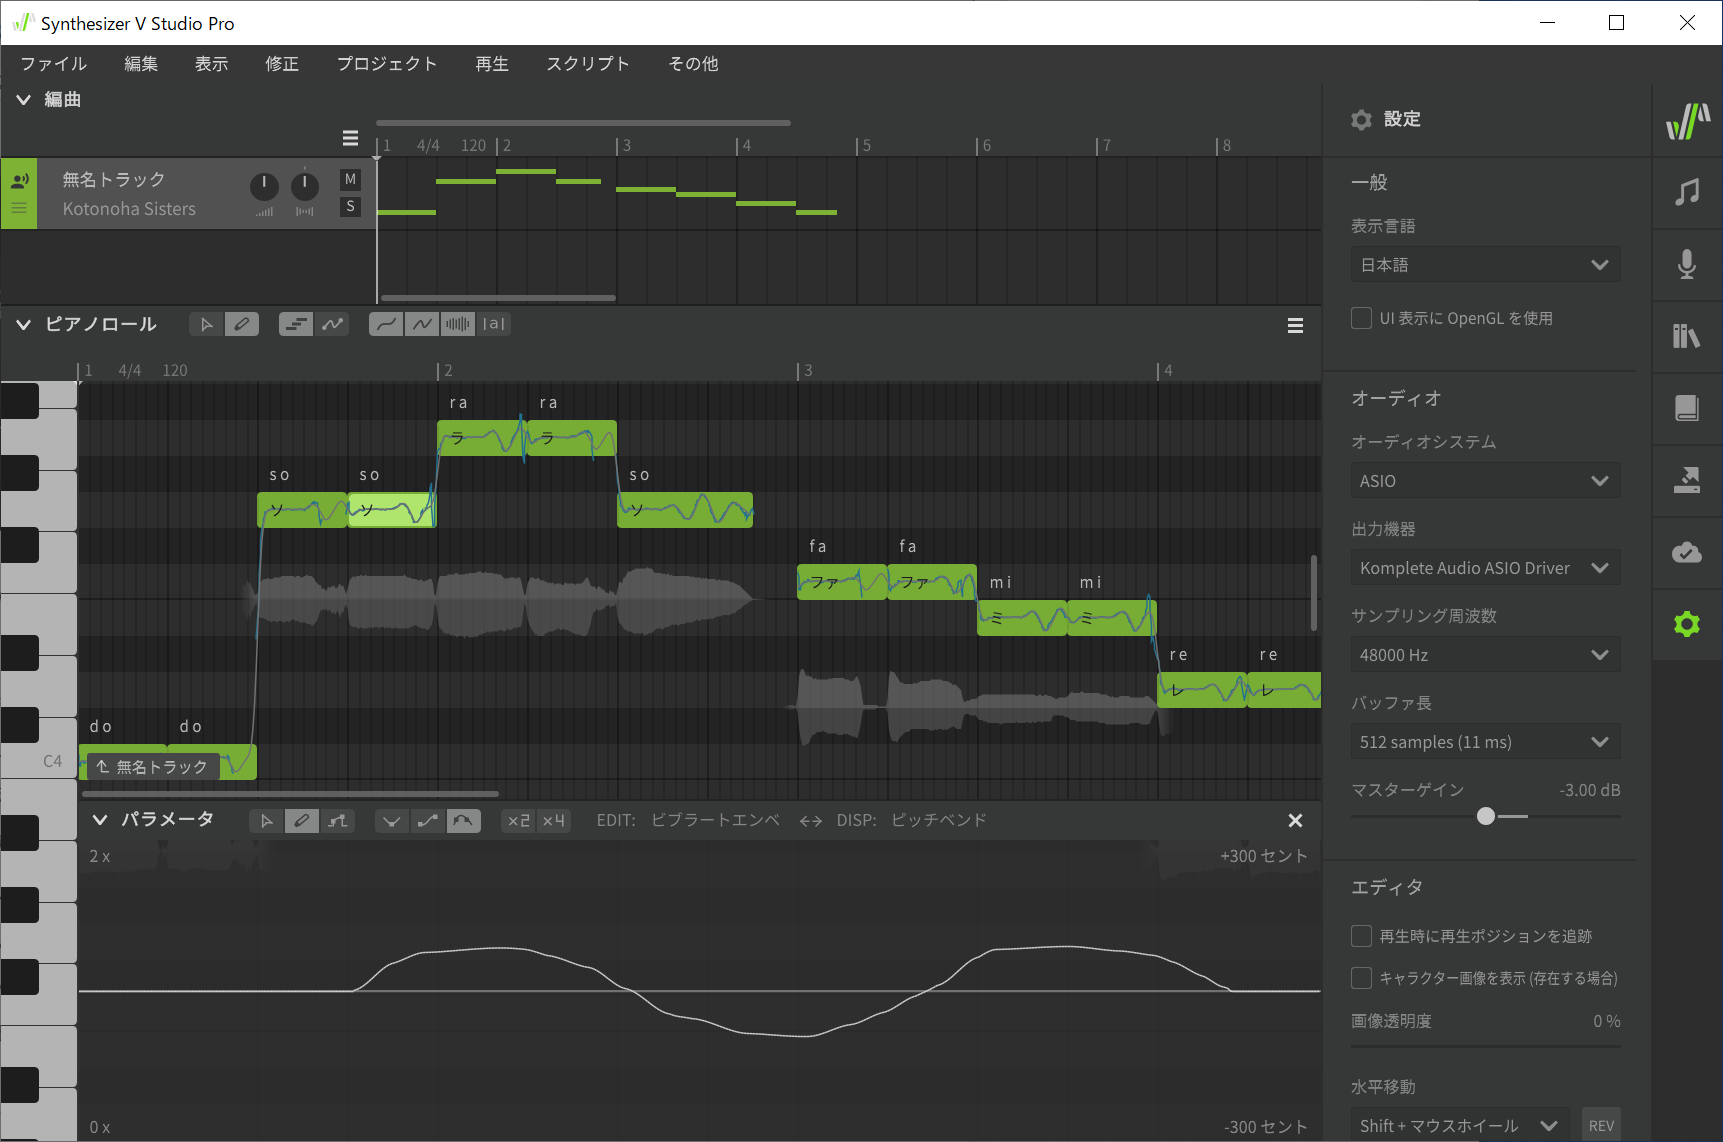Select the step-line tool in parameter panel

point(337,821)
